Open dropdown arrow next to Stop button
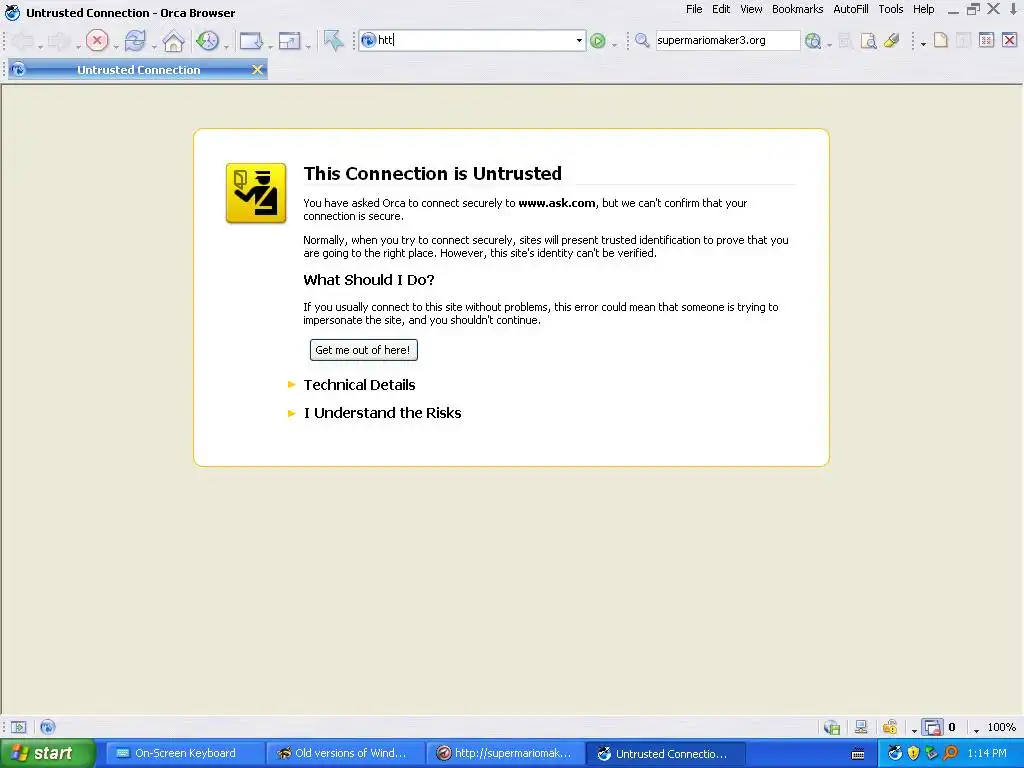The width and height of the screenshot is (1024, 768). [x=116, y=46]
